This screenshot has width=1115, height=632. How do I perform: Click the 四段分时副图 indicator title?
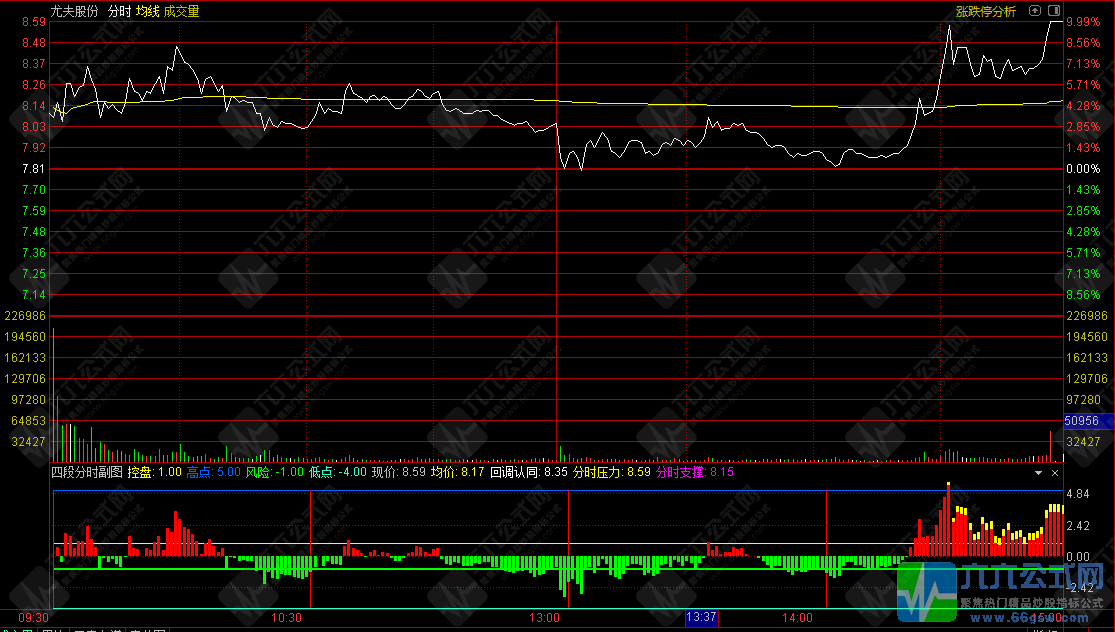click(x=87, y=472)
